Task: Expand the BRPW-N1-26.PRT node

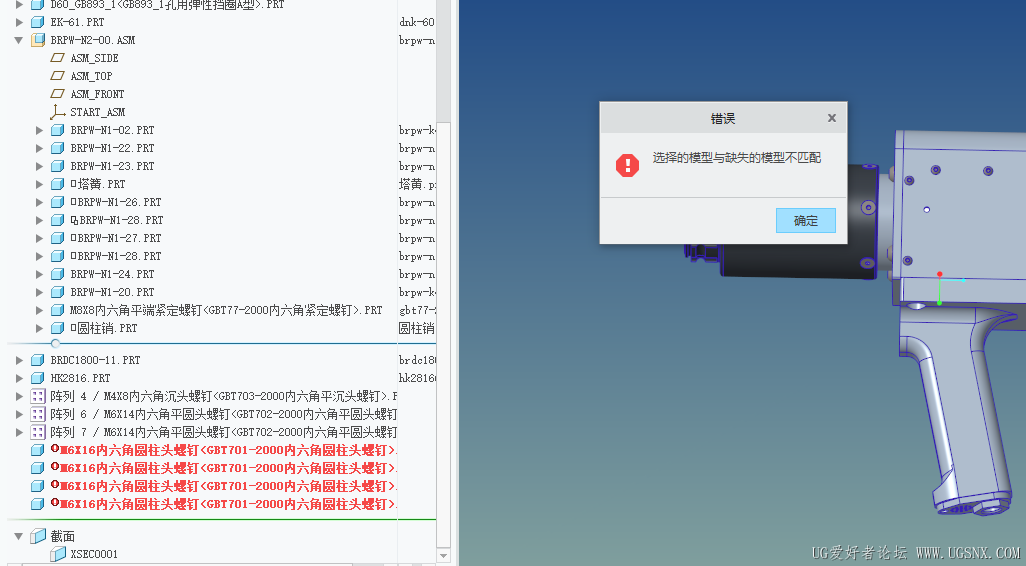Action: 39,202
